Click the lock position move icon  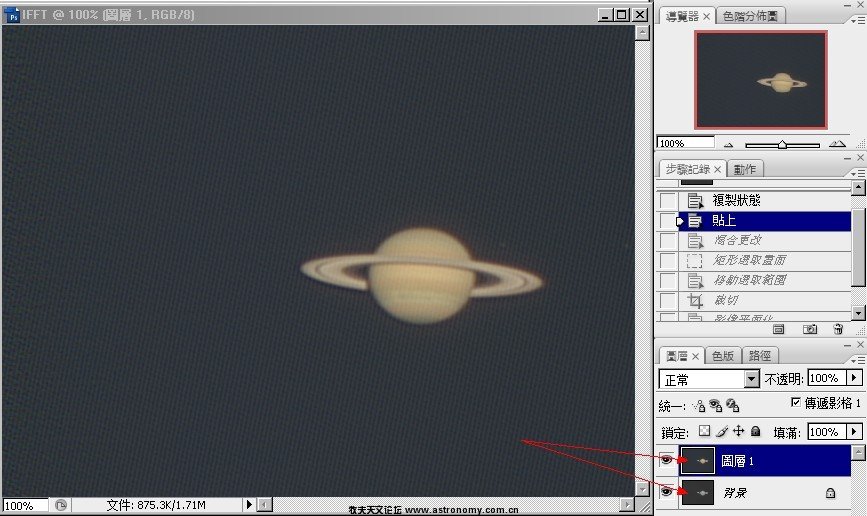[x=738, y=432]
